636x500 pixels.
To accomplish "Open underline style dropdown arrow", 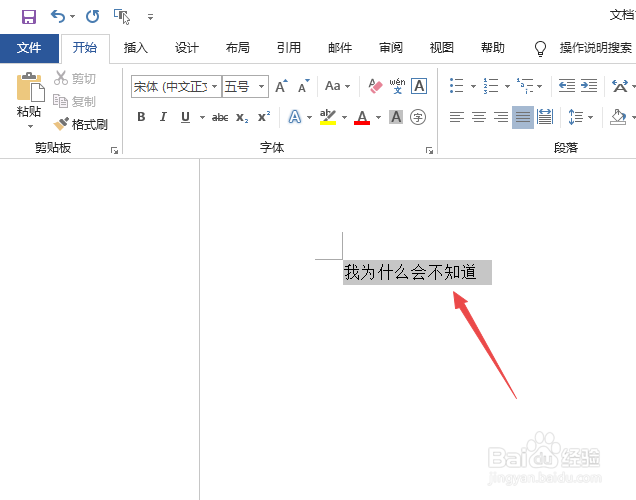I will pyautogui.click(x=202, y=118).
